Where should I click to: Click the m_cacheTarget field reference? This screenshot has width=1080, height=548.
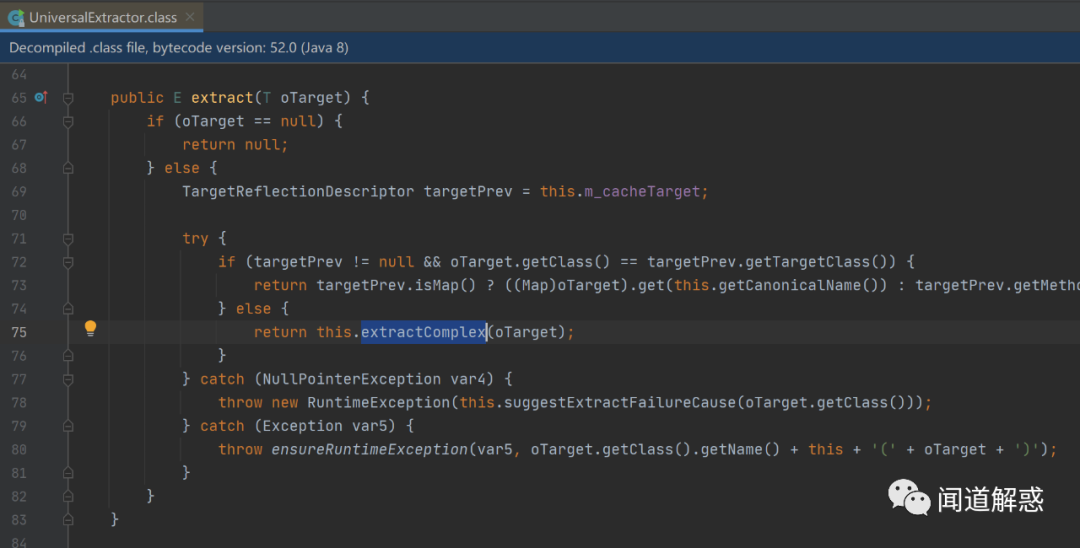coord(642,191)
